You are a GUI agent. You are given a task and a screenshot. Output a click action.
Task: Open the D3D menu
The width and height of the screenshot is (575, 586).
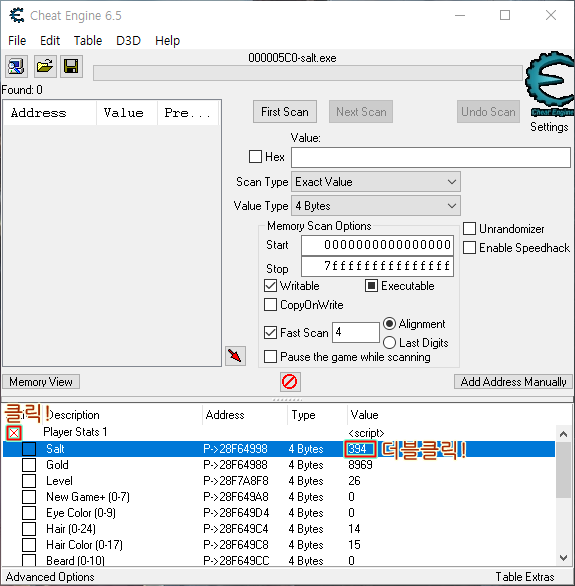[129, 40]
